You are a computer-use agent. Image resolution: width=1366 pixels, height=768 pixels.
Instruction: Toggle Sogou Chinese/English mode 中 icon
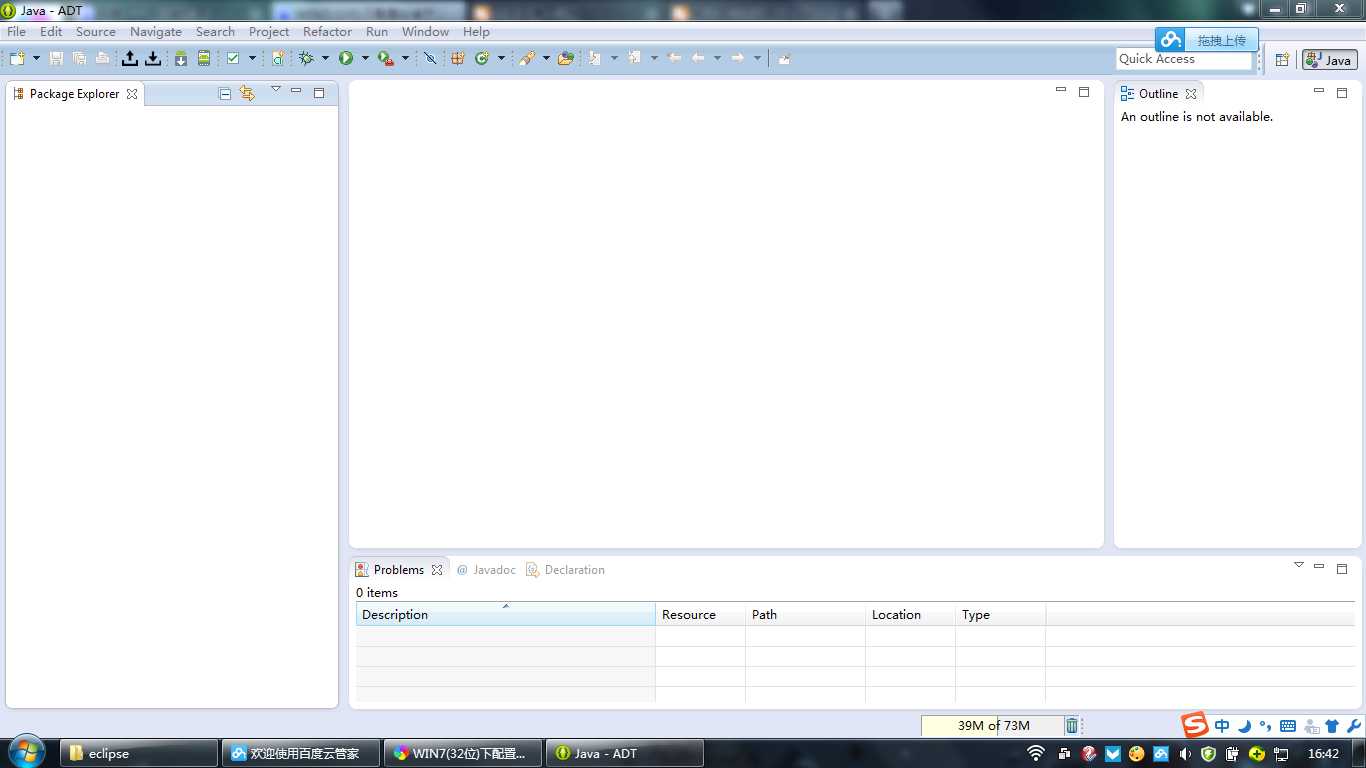(x=1222, y=726)
